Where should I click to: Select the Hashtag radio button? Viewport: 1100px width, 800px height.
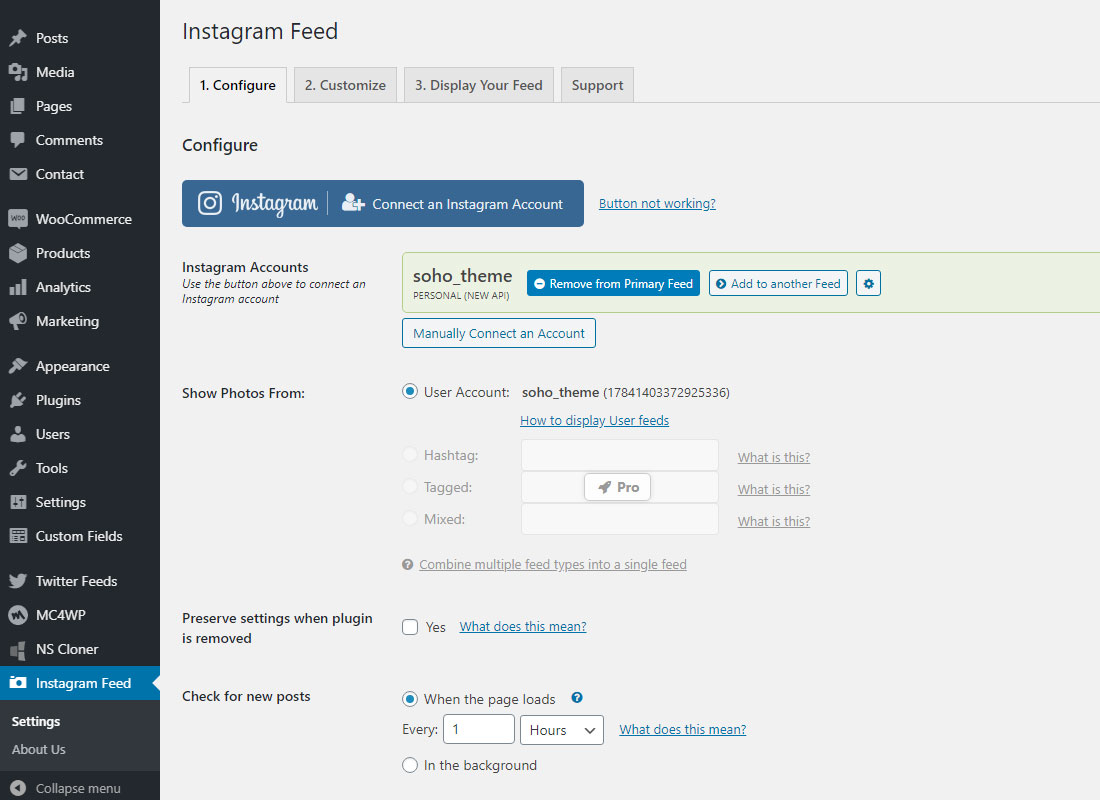[410, 455]
